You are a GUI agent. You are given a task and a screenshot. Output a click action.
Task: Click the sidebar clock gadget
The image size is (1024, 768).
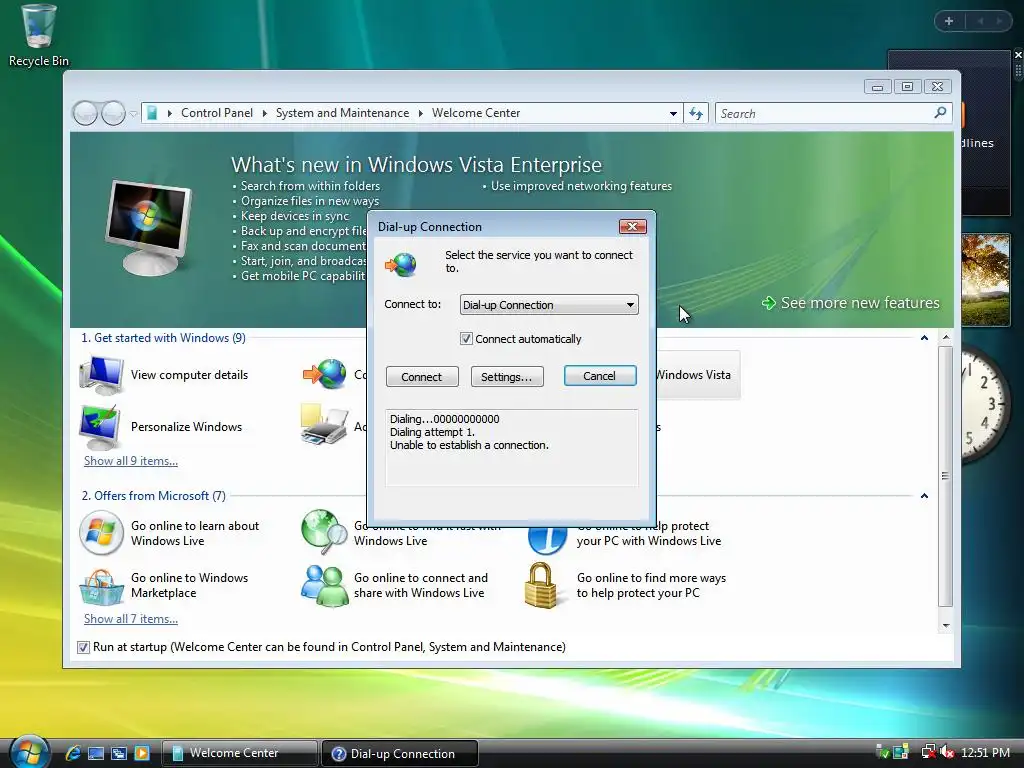click(x=985, y=405)
